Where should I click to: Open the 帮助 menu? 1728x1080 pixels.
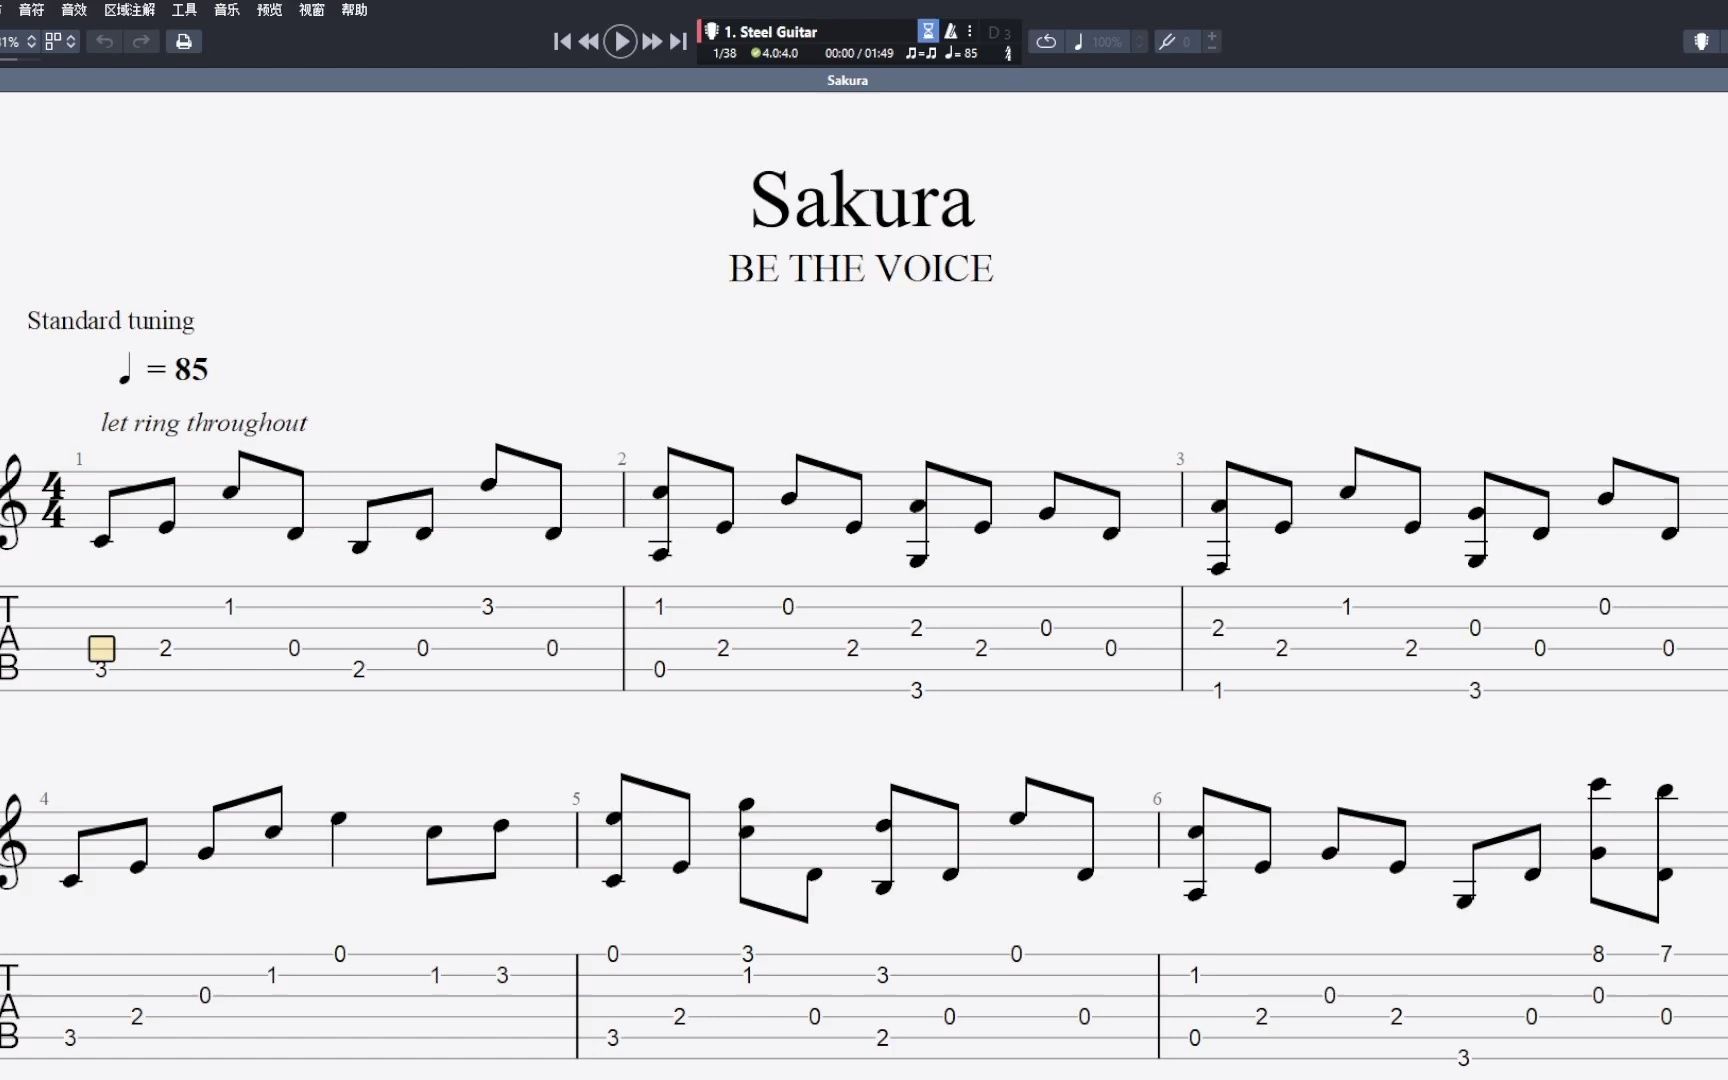pos(354,10)
